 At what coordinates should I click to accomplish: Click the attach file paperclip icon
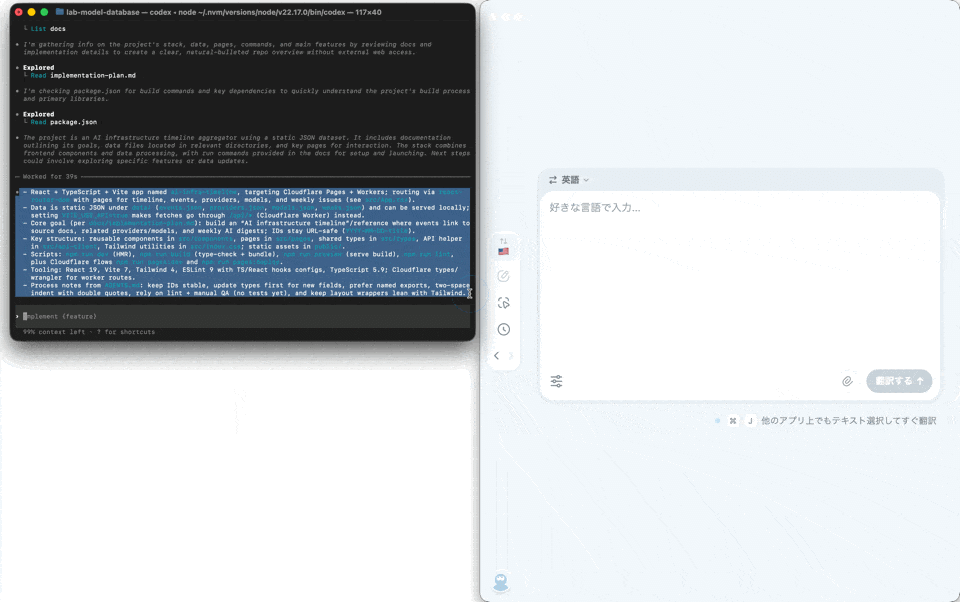coord(847,381)
